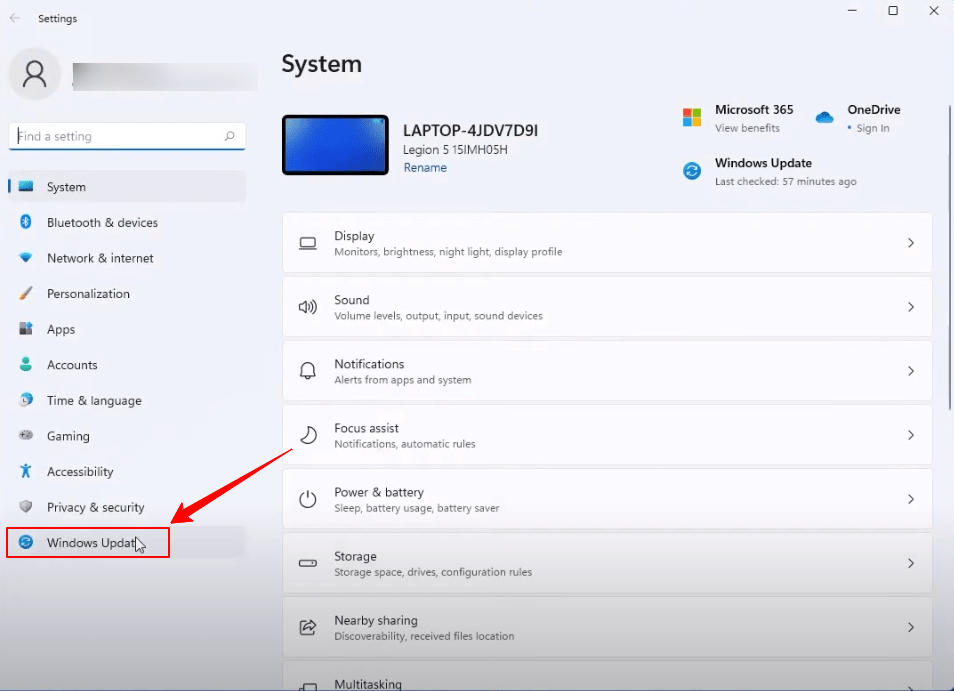Click the Privacy & security shield icon
This screenshot has width=954, height=691.
26,507
